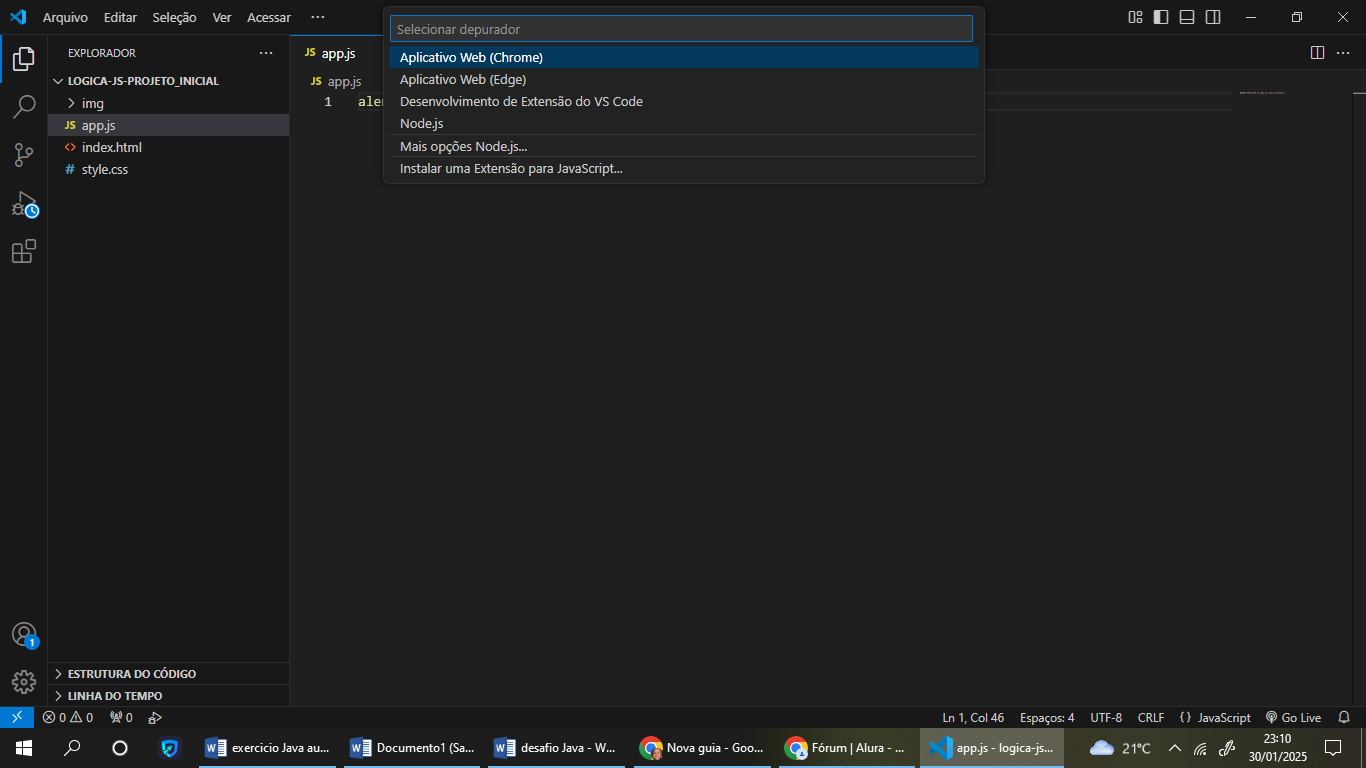Click the remote window status icon
The height and width of the screenshot is (768, 1366).
(17, 717)
